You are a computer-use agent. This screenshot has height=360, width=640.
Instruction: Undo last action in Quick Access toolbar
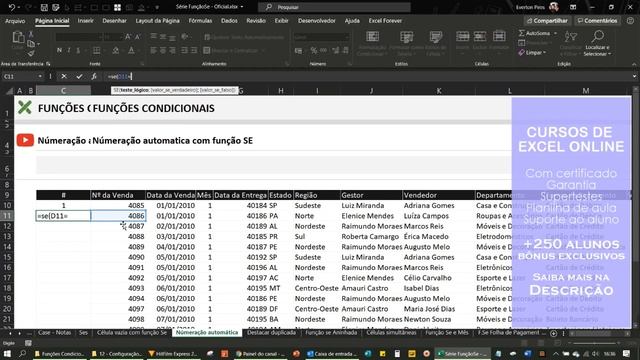[12, 7]
